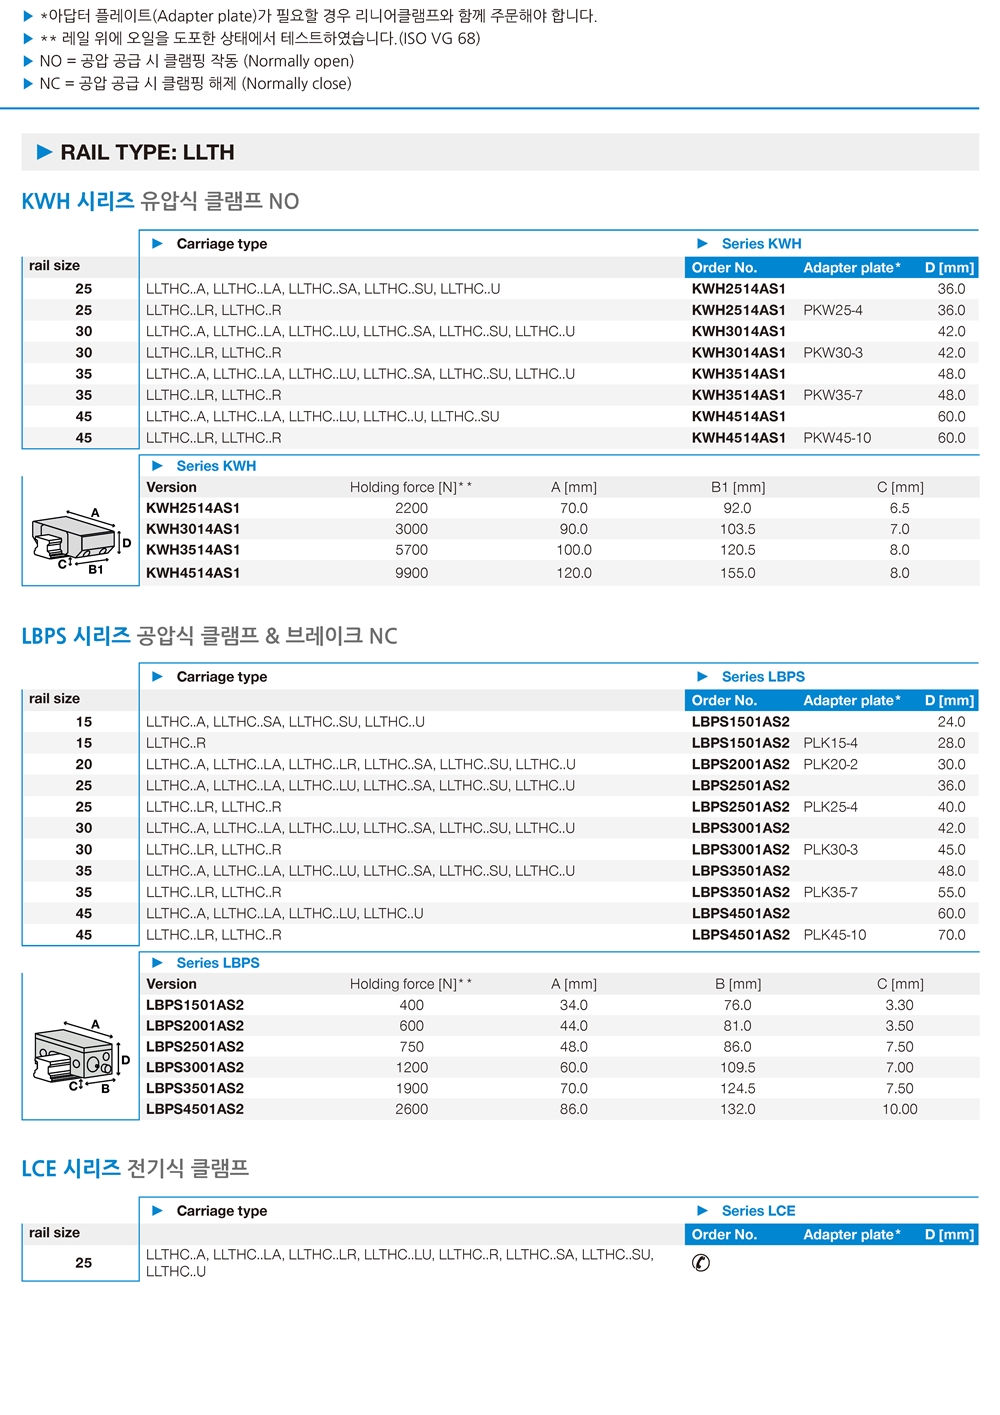
Task: Click holding force value 5700
Action: [411, 550]
